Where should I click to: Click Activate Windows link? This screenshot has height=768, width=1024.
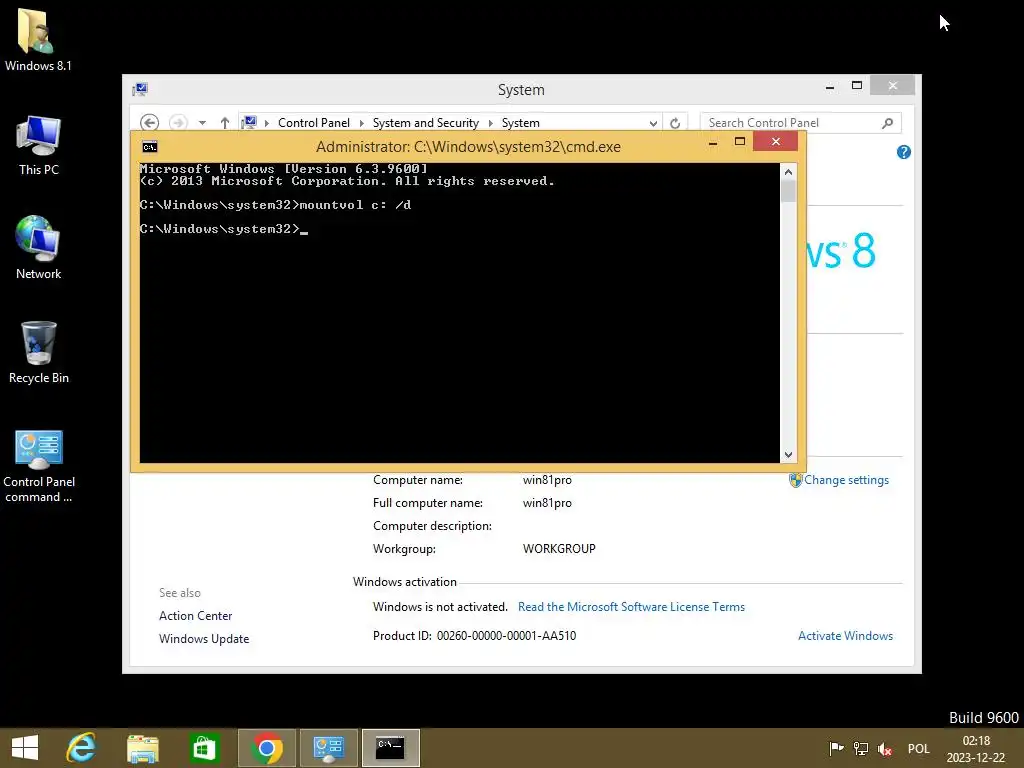coord(845,635)
